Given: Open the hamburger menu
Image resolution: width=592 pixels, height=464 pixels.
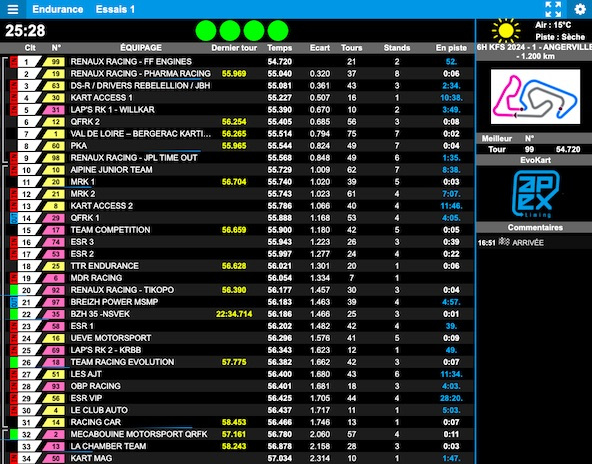Looking at the screenshot, I should pos(12,9).
